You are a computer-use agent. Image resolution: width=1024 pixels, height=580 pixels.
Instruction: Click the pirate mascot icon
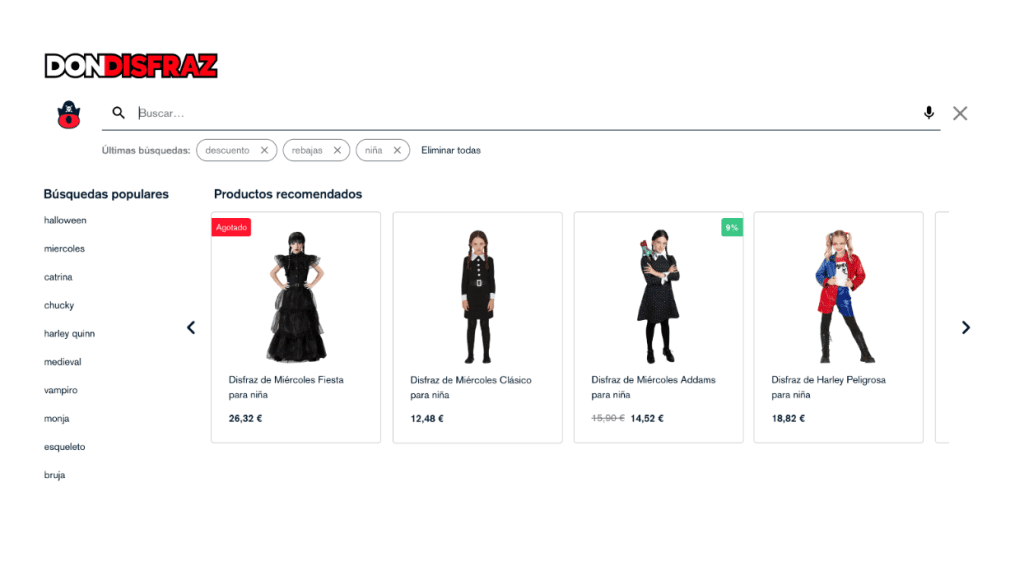pyautogui.click(x=68, y=114)
